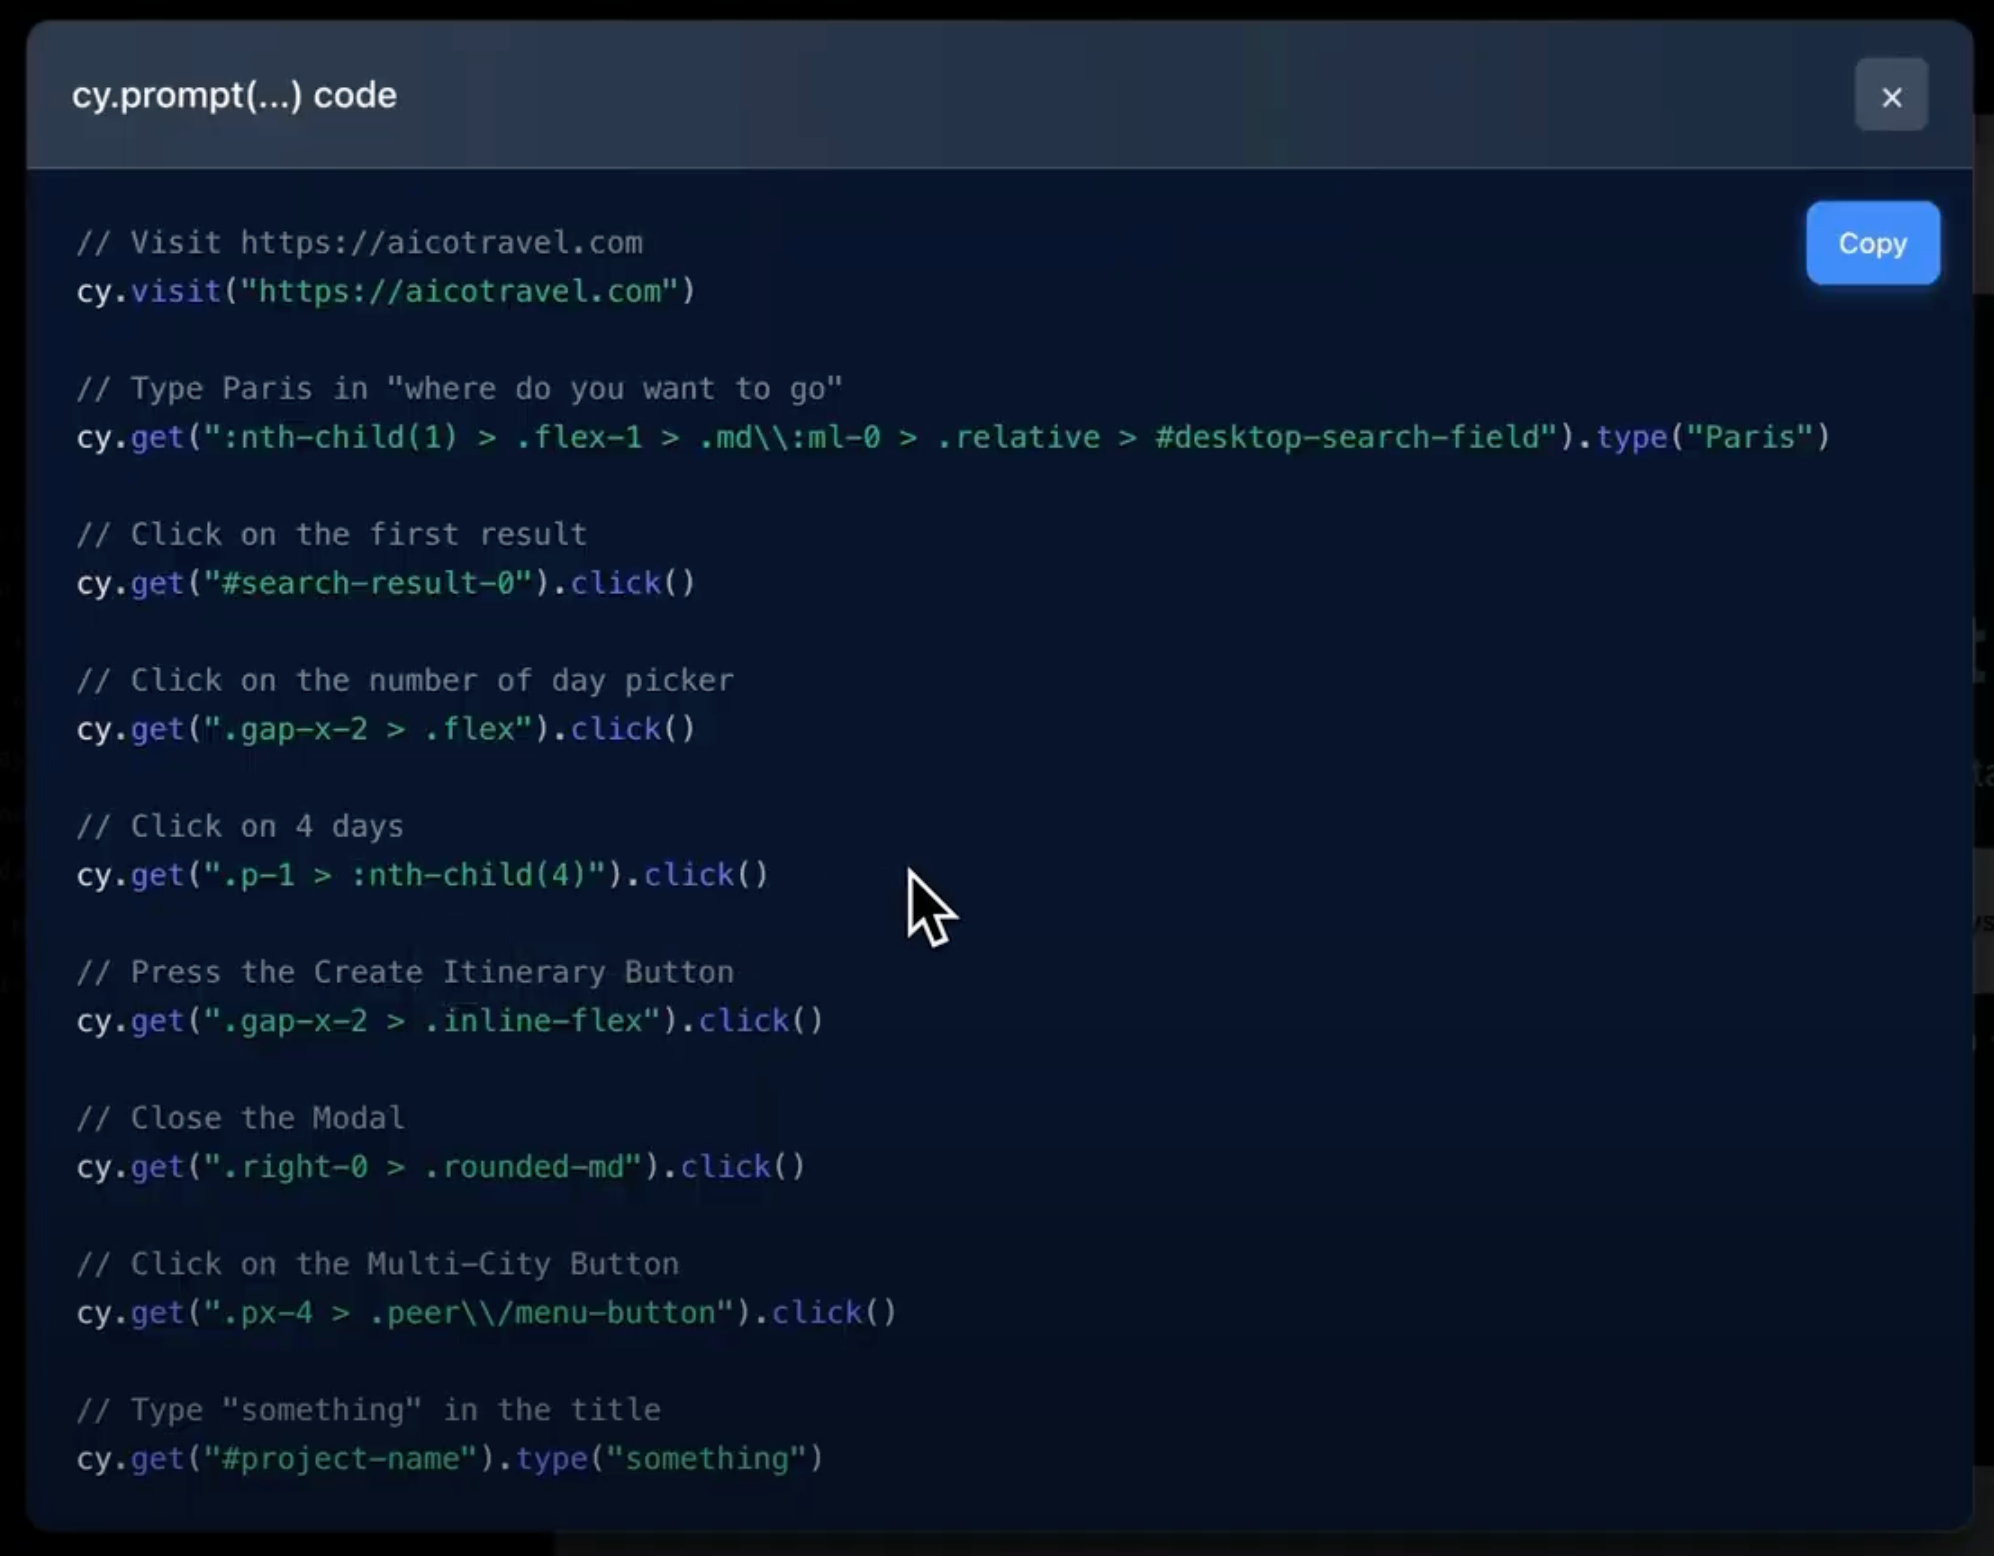Viewport: 1994px width, 1556px height.
Task: Select the search-result-0 click line
Action: click(x=386, y=583)
